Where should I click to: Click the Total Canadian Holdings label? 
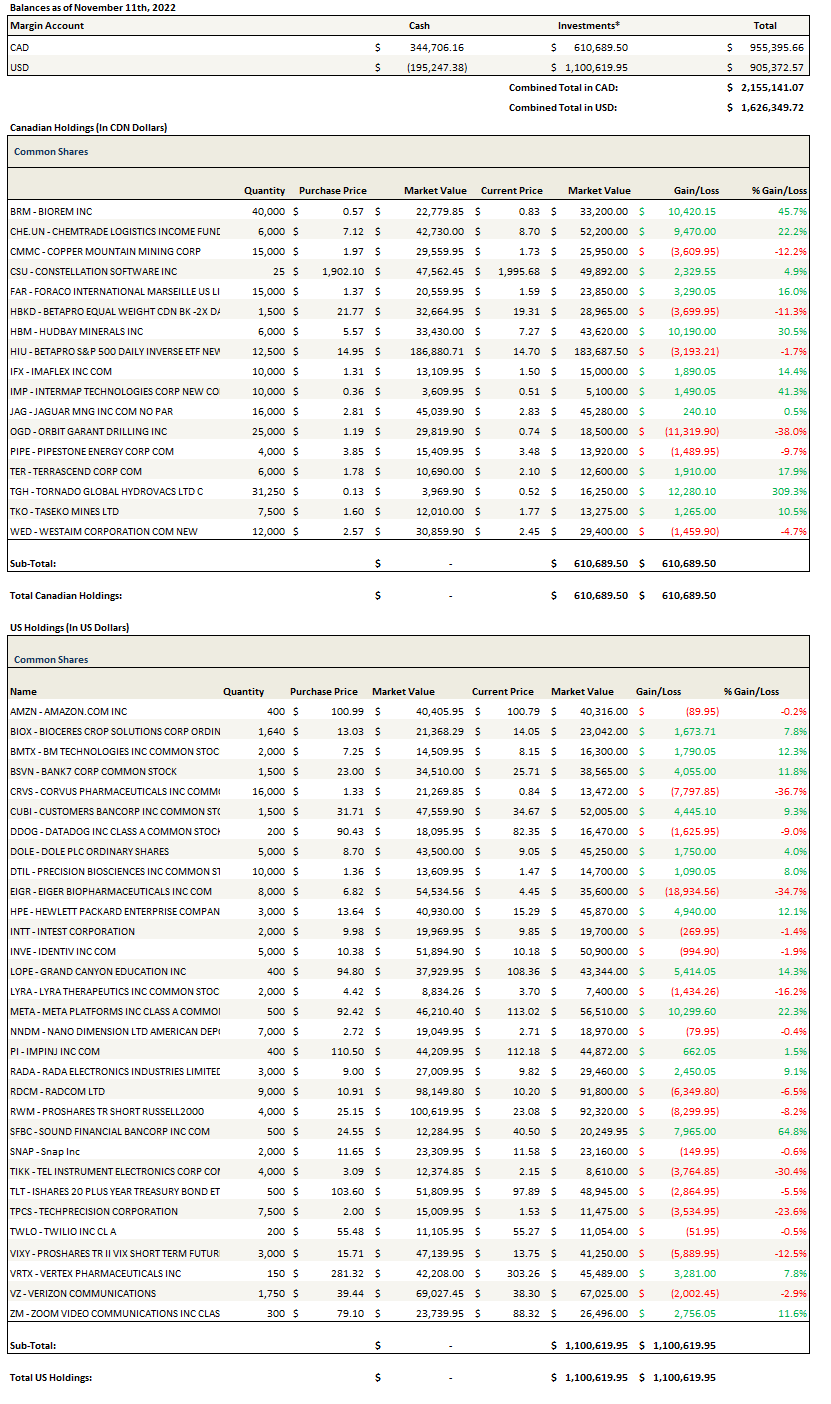tap(65, 595)
